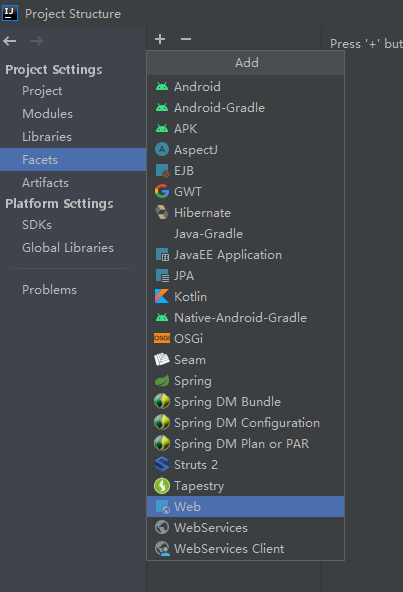Choose Android-Gradle facet type
This screenshot has width=403, height=592.
point(246,108)
